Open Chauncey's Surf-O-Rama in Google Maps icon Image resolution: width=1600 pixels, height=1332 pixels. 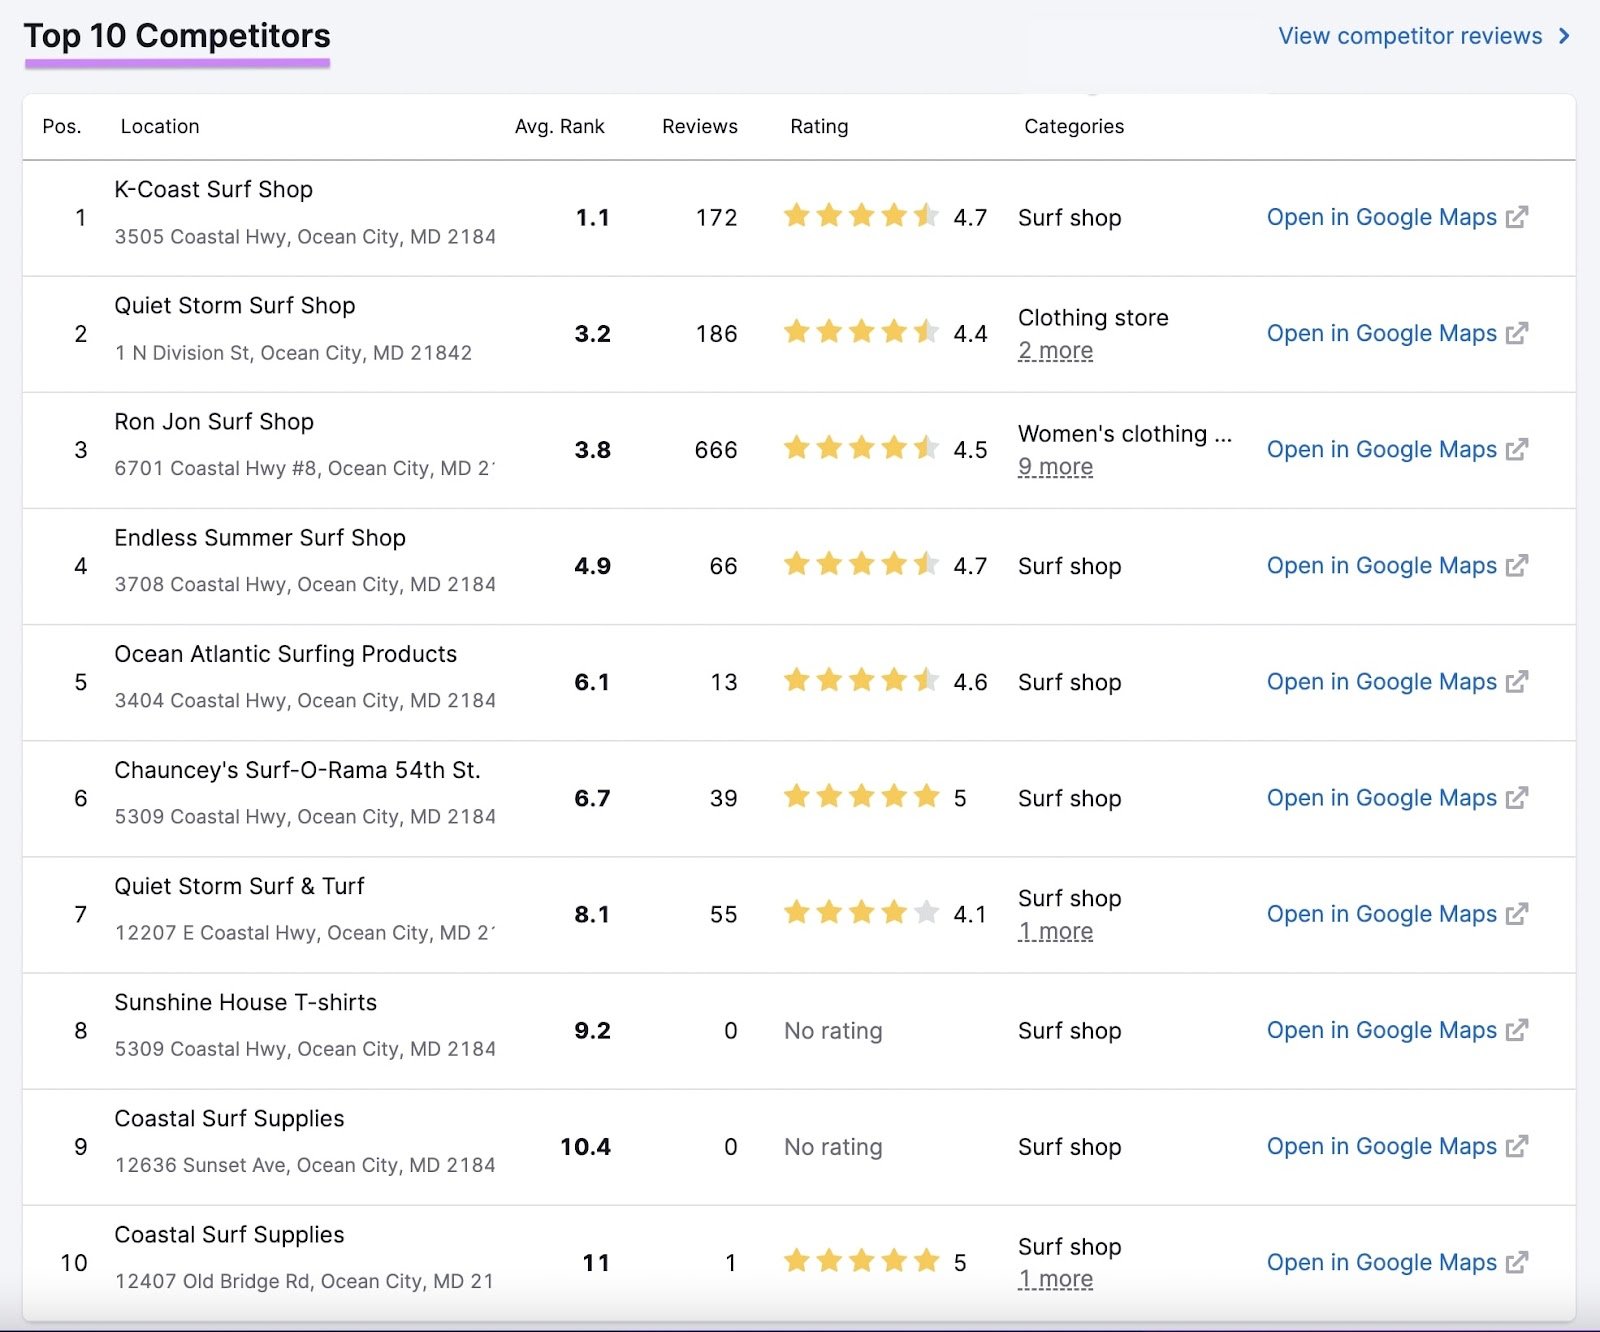click(x=1518, y=797)
